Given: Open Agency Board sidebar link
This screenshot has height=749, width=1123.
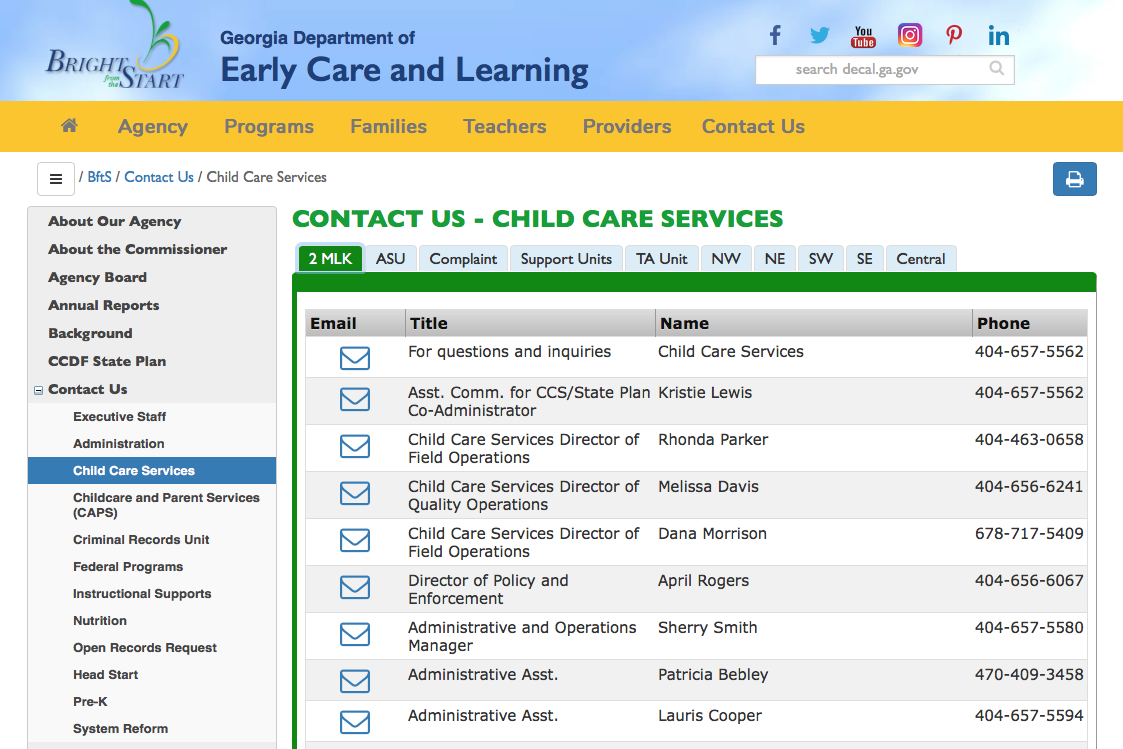Looking at the screenshot, I should [x=97, y=277].
